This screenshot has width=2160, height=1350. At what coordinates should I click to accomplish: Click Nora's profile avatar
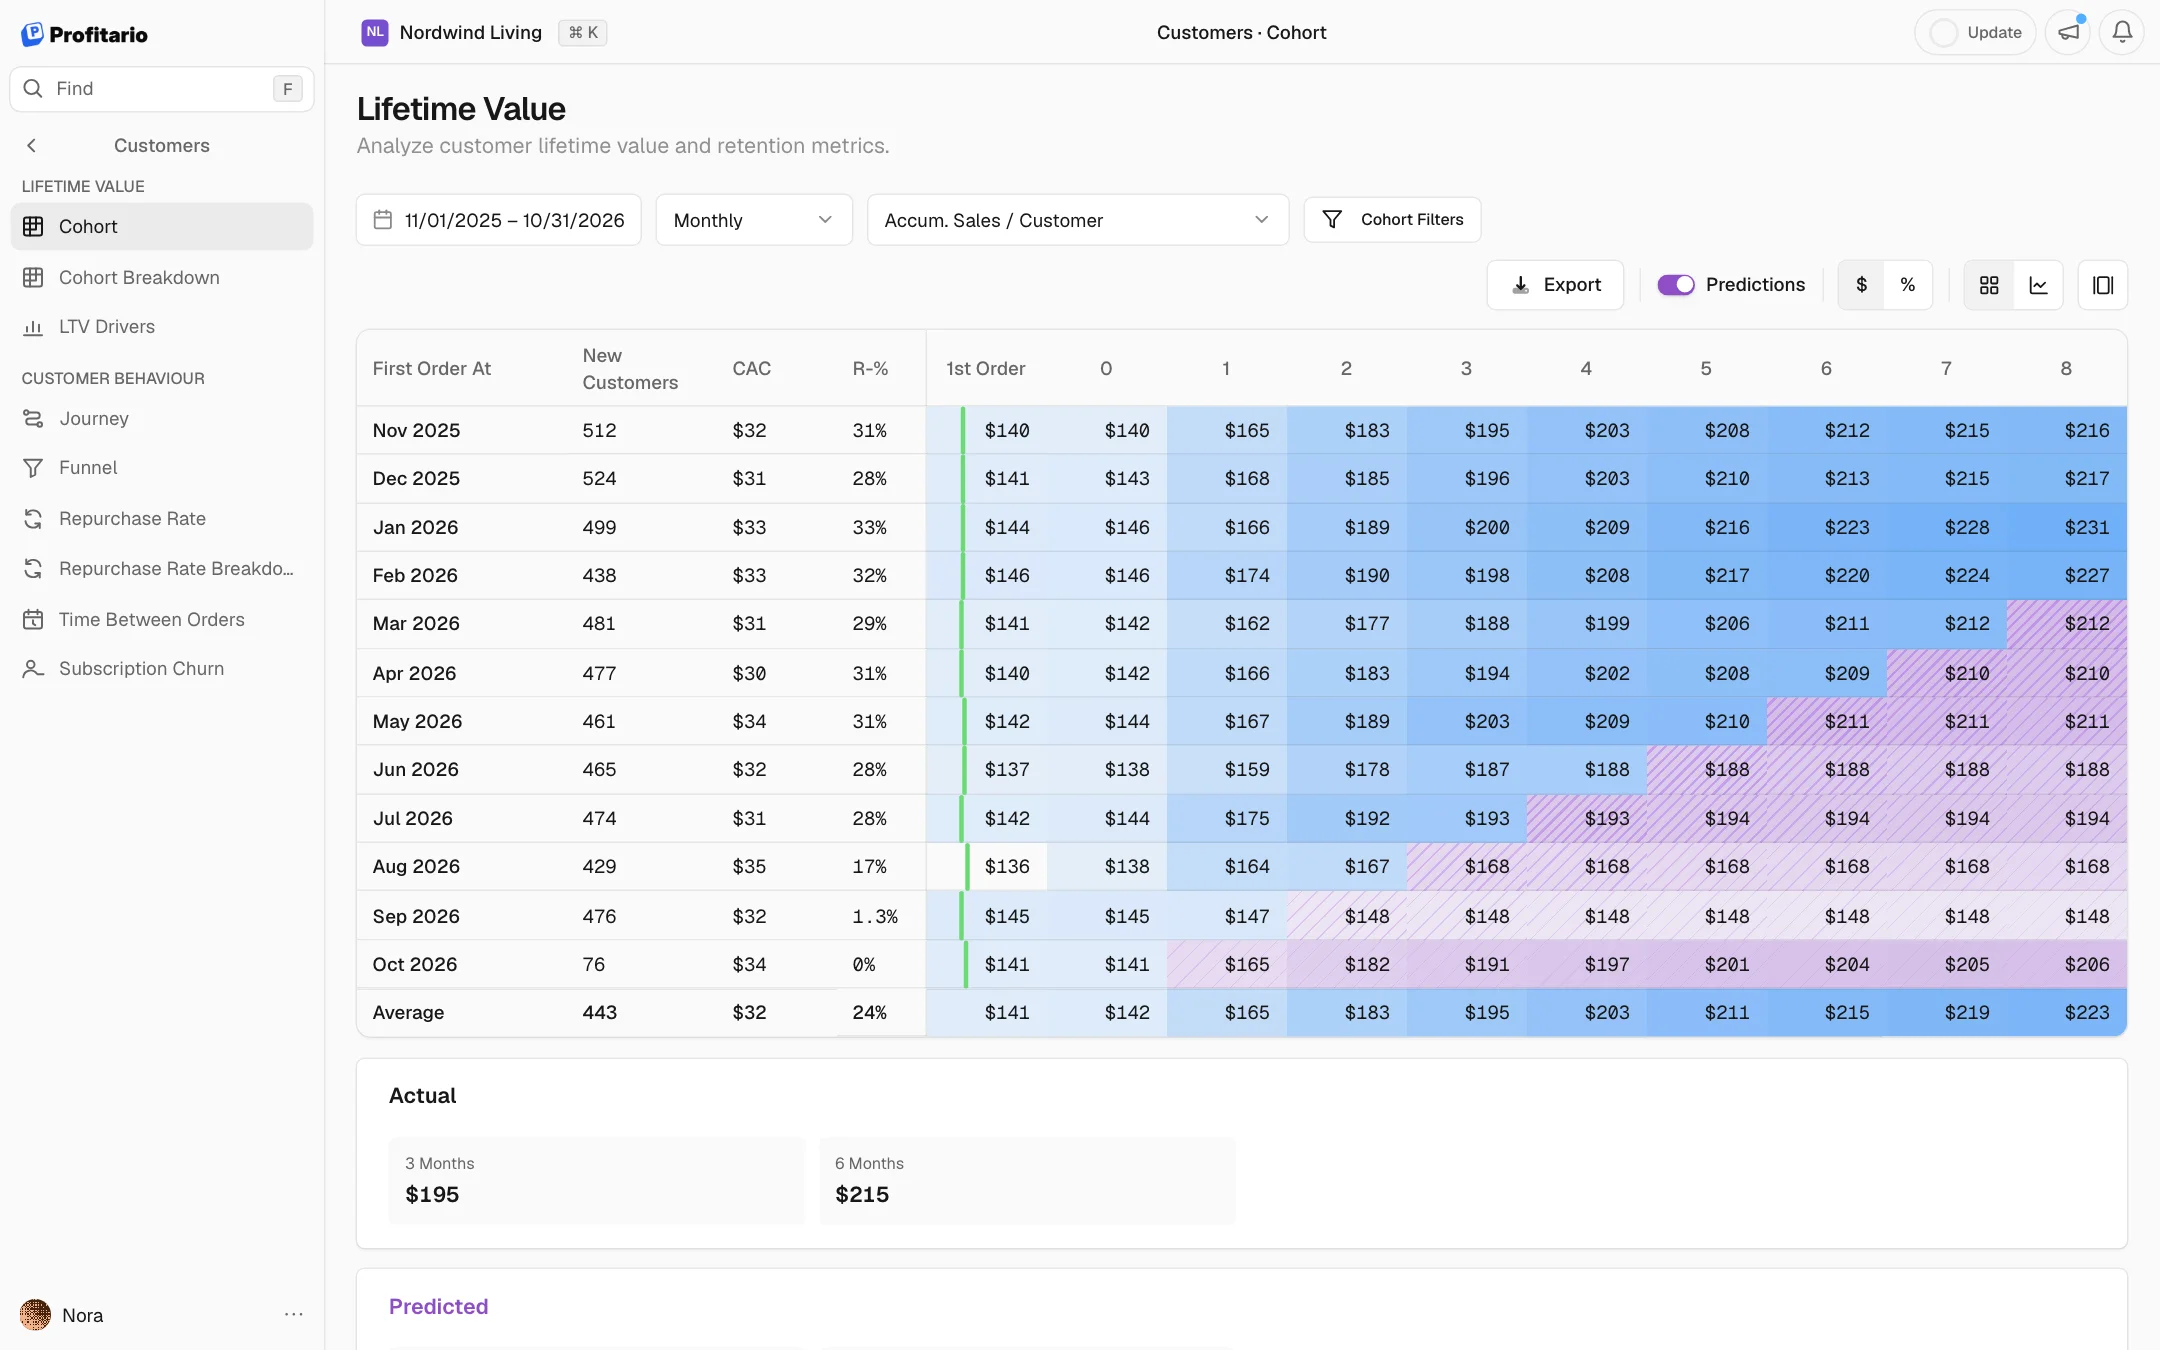pyautogui.click(x=36, y=1315)
